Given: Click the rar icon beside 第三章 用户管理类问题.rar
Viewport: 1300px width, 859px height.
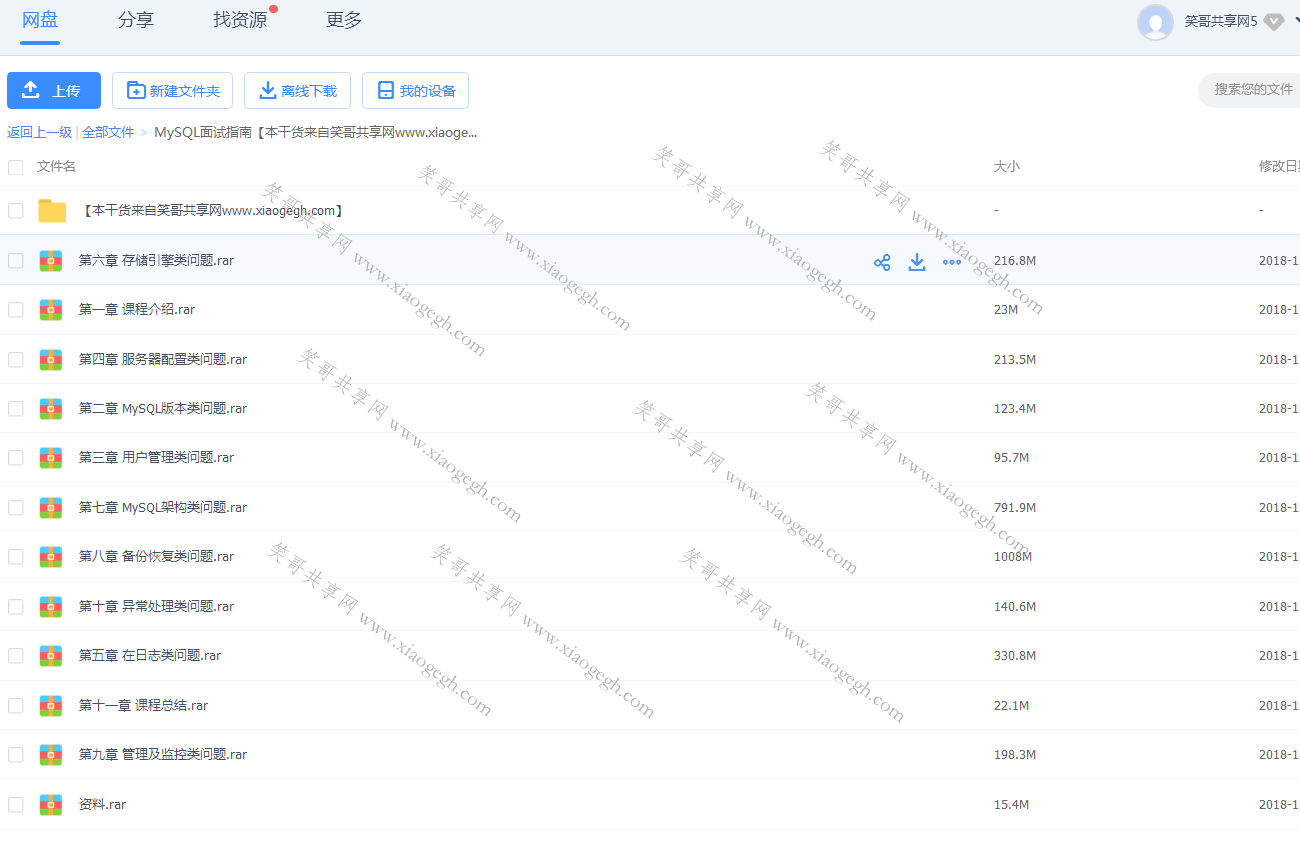Looking at the screenshot, I should click(51, 458).
